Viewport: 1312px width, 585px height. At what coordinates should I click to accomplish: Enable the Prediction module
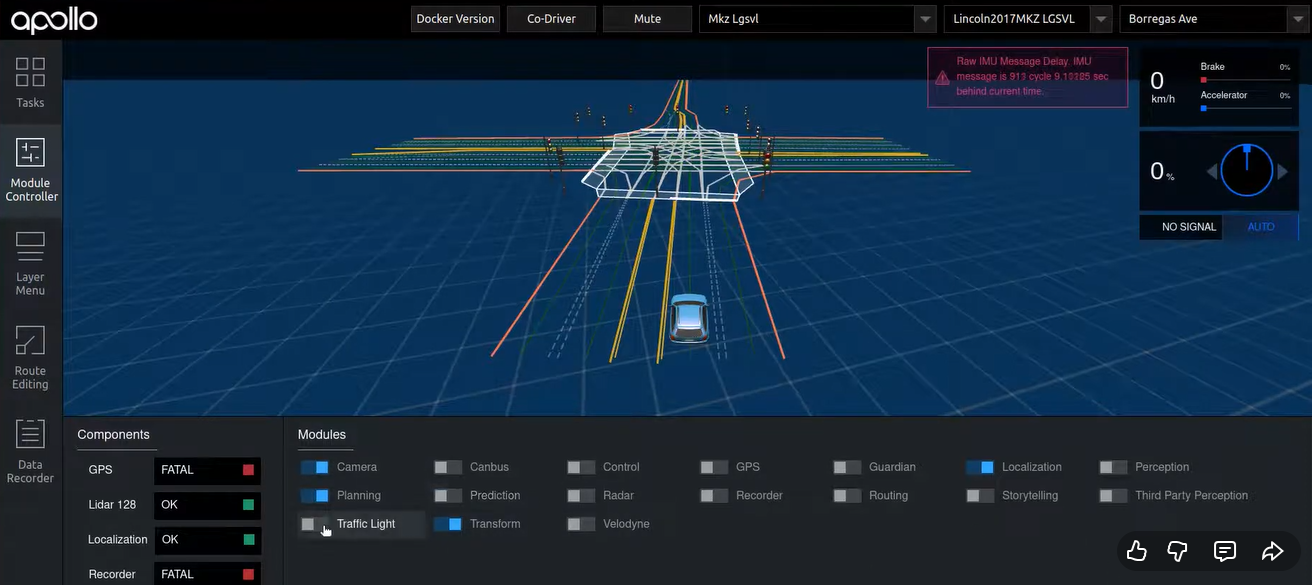447,495
